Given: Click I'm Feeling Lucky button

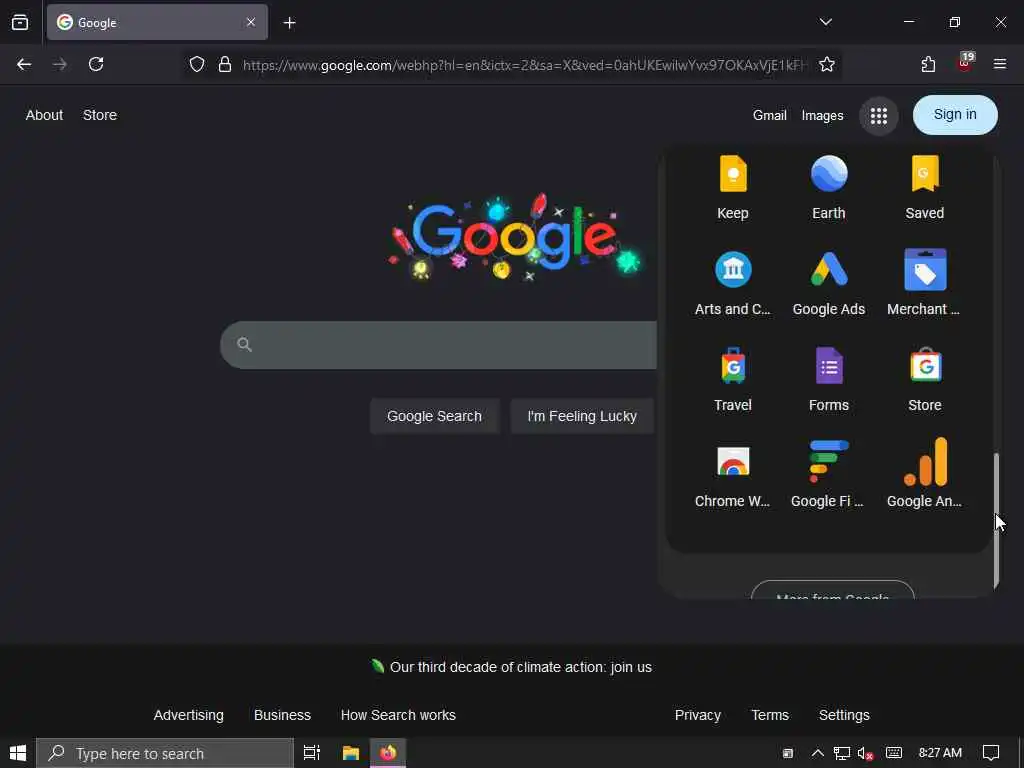Looking at the screenshot, I should pyautogui.click(x=582, y=416).
